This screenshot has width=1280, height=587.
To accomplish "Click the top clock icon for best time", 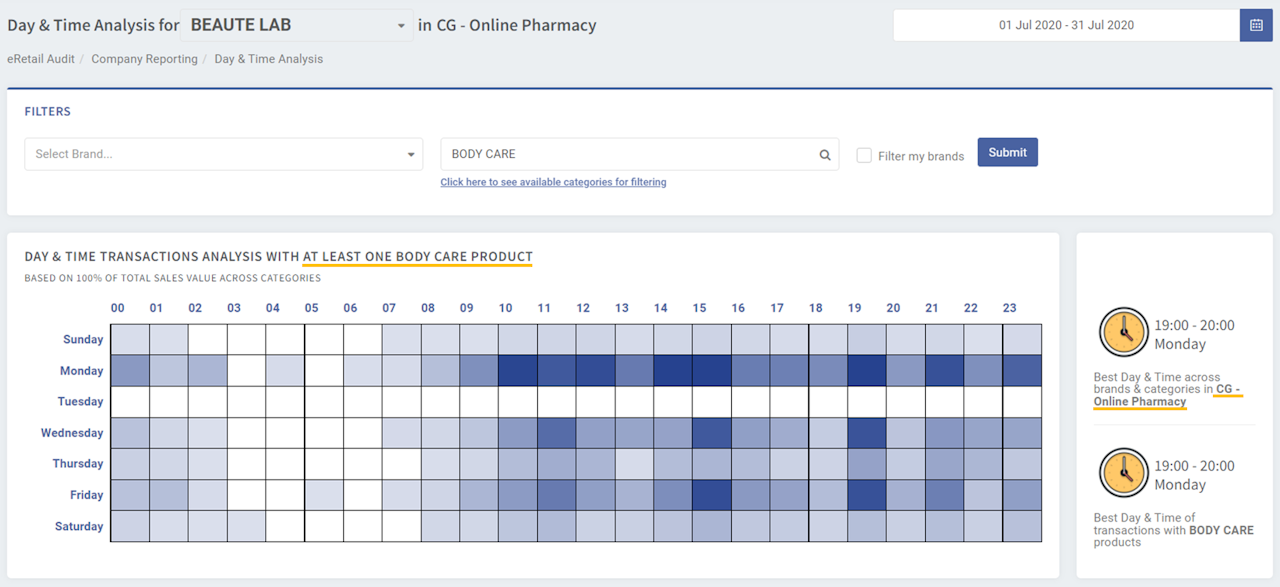I will pos(1122,333).
